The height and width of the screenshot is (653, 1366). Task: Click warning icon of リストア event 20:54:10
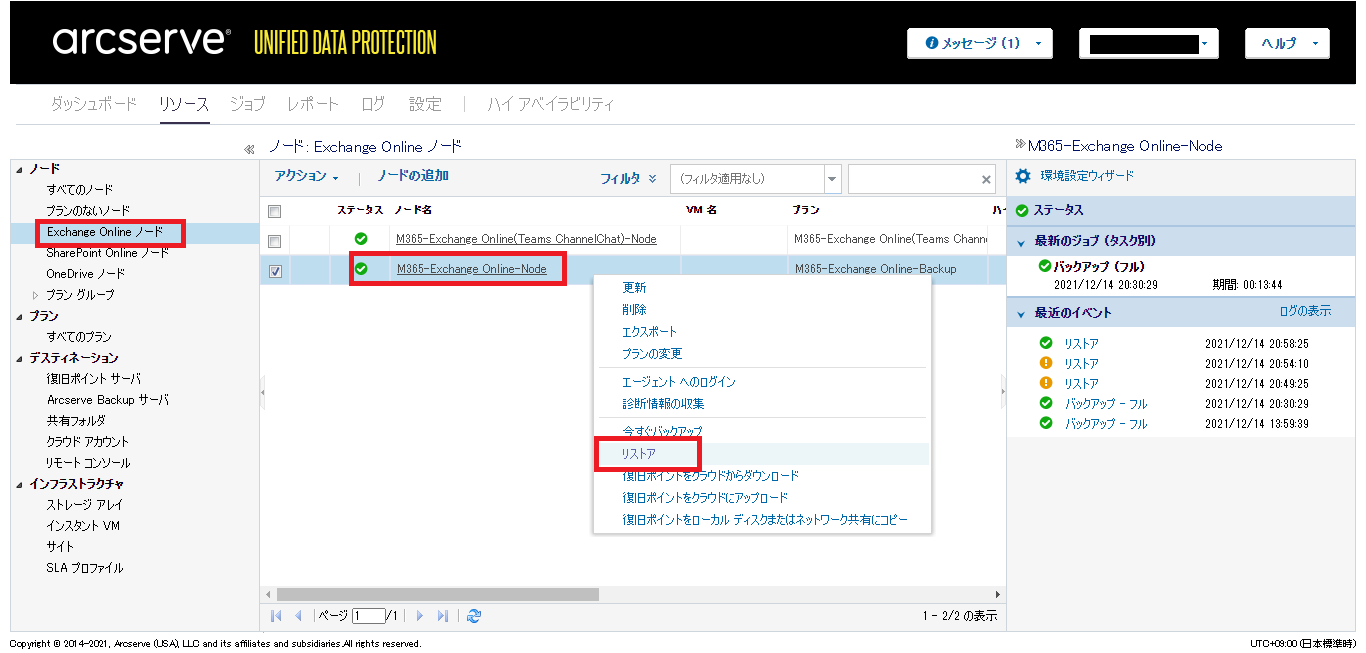pyautogui.click(x=1046, y=363)
